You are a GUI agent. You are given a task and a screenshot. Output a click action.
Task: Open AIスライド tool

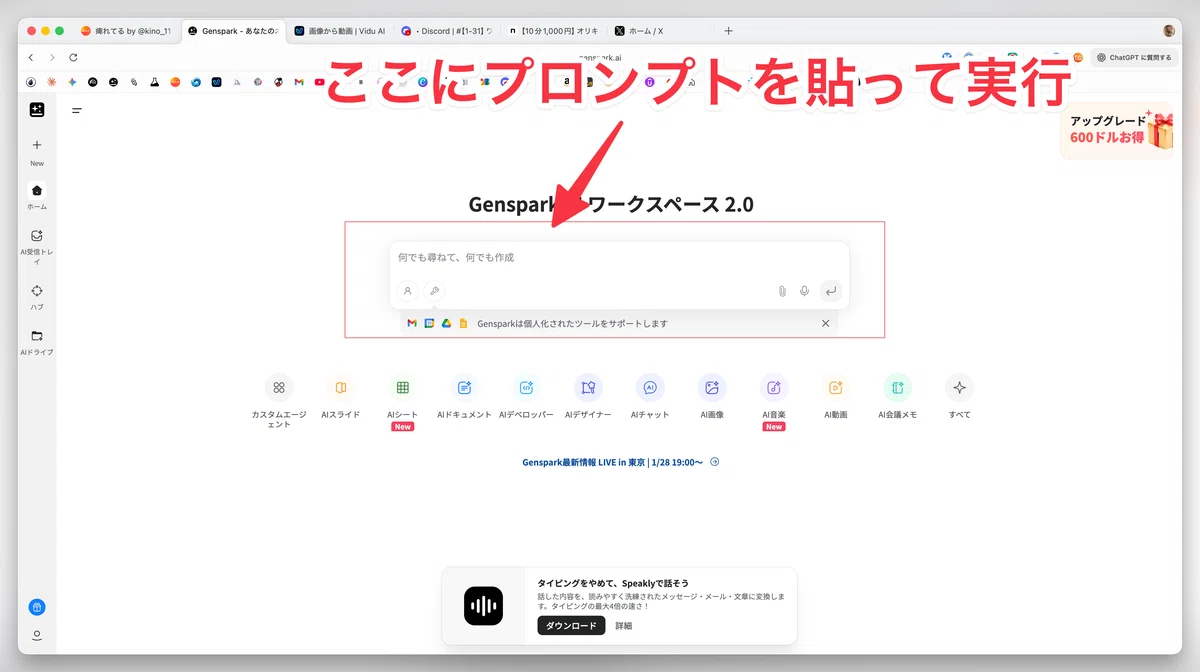341,387
